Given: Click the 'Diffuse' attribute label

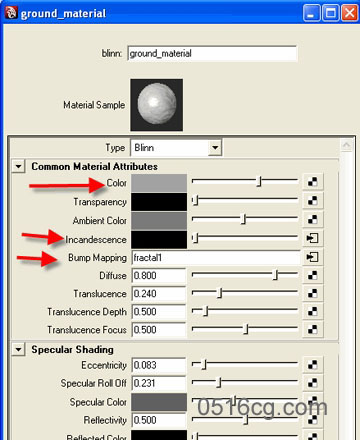Looking at the screenshot, I should point(113,276).
